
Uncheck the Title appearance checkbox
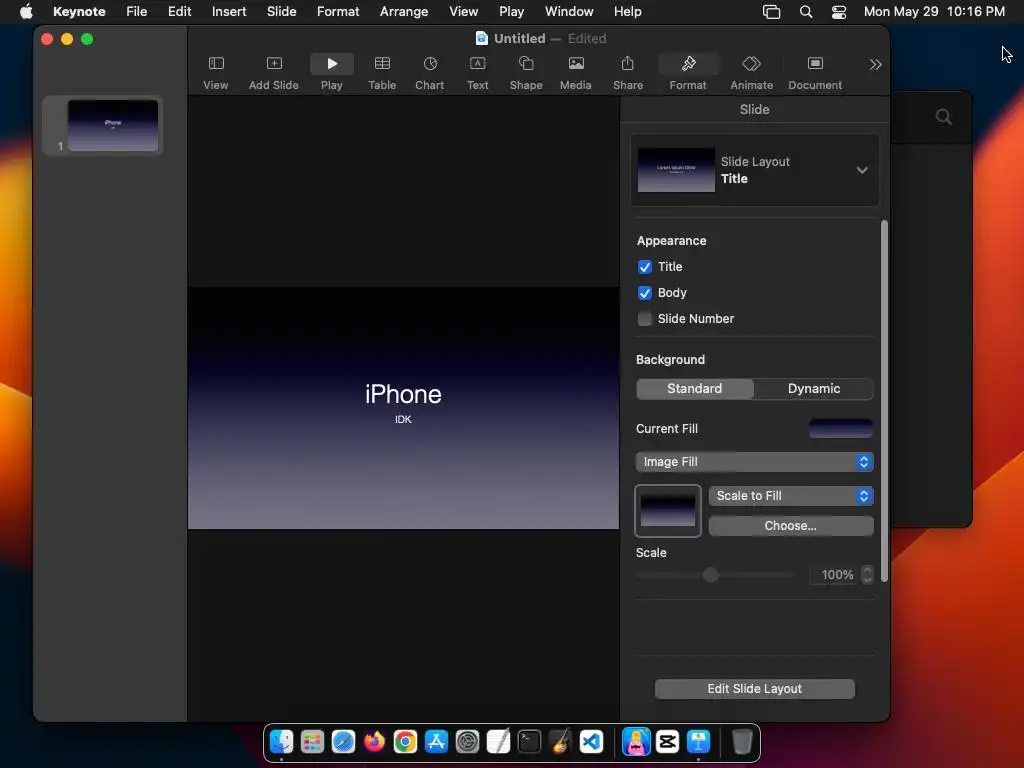(x=645, y=266)
